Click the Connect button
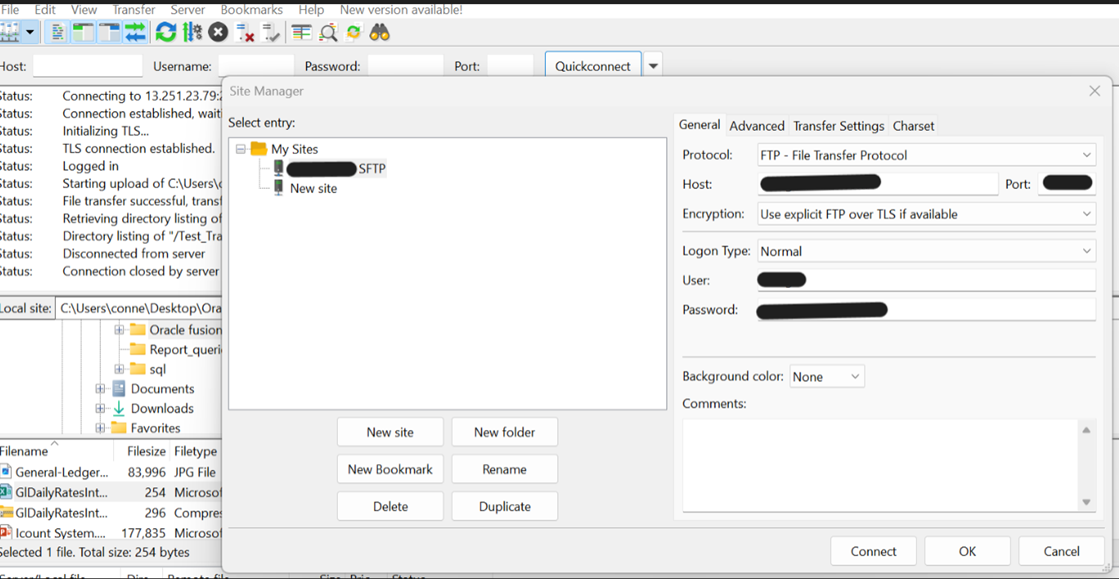 874,551
